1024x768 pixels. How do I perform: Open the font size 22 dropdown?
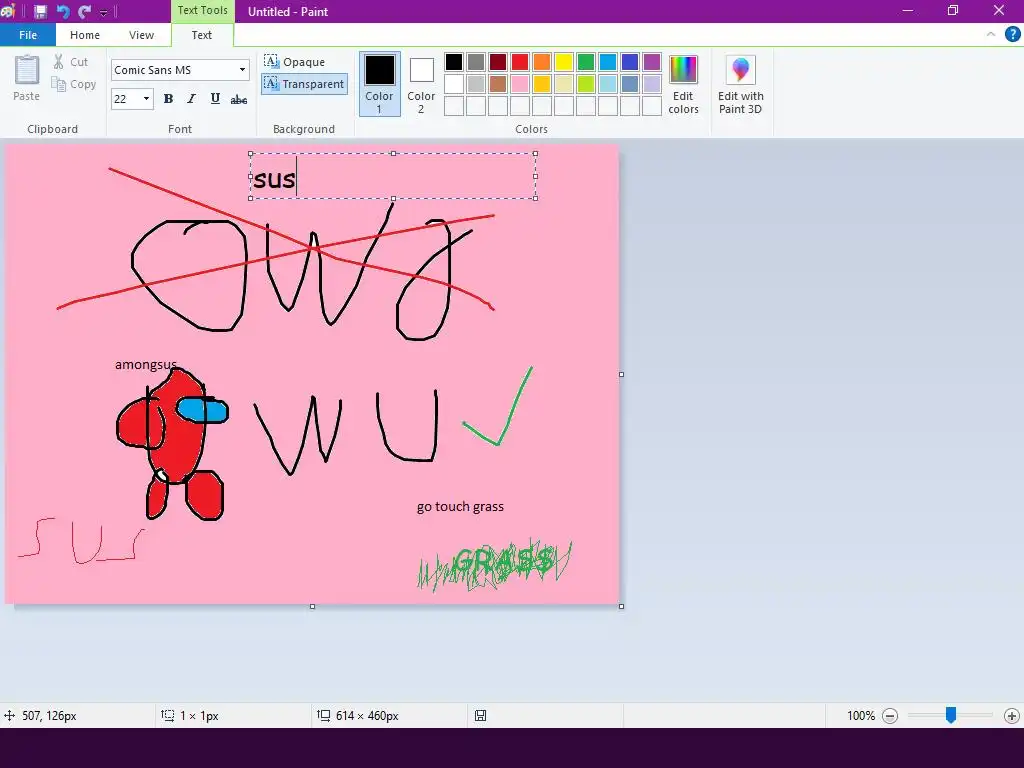pos(146,99)
